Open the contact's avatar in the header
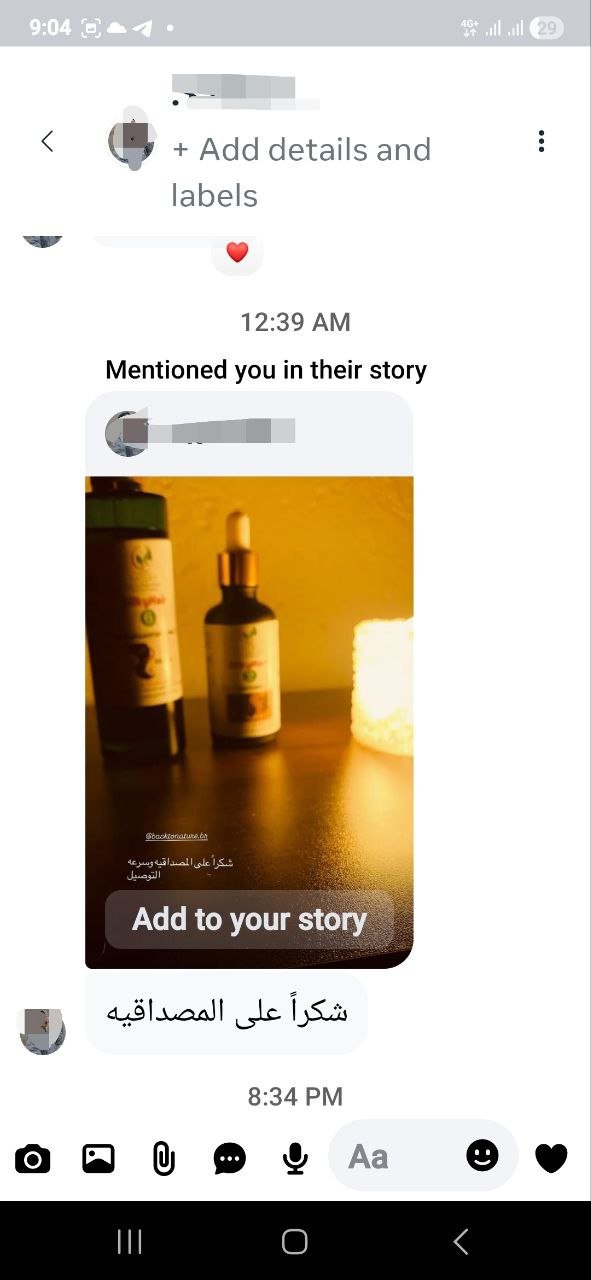The height and width of the screenshot is (1280, 591). [x=131, y=142]
